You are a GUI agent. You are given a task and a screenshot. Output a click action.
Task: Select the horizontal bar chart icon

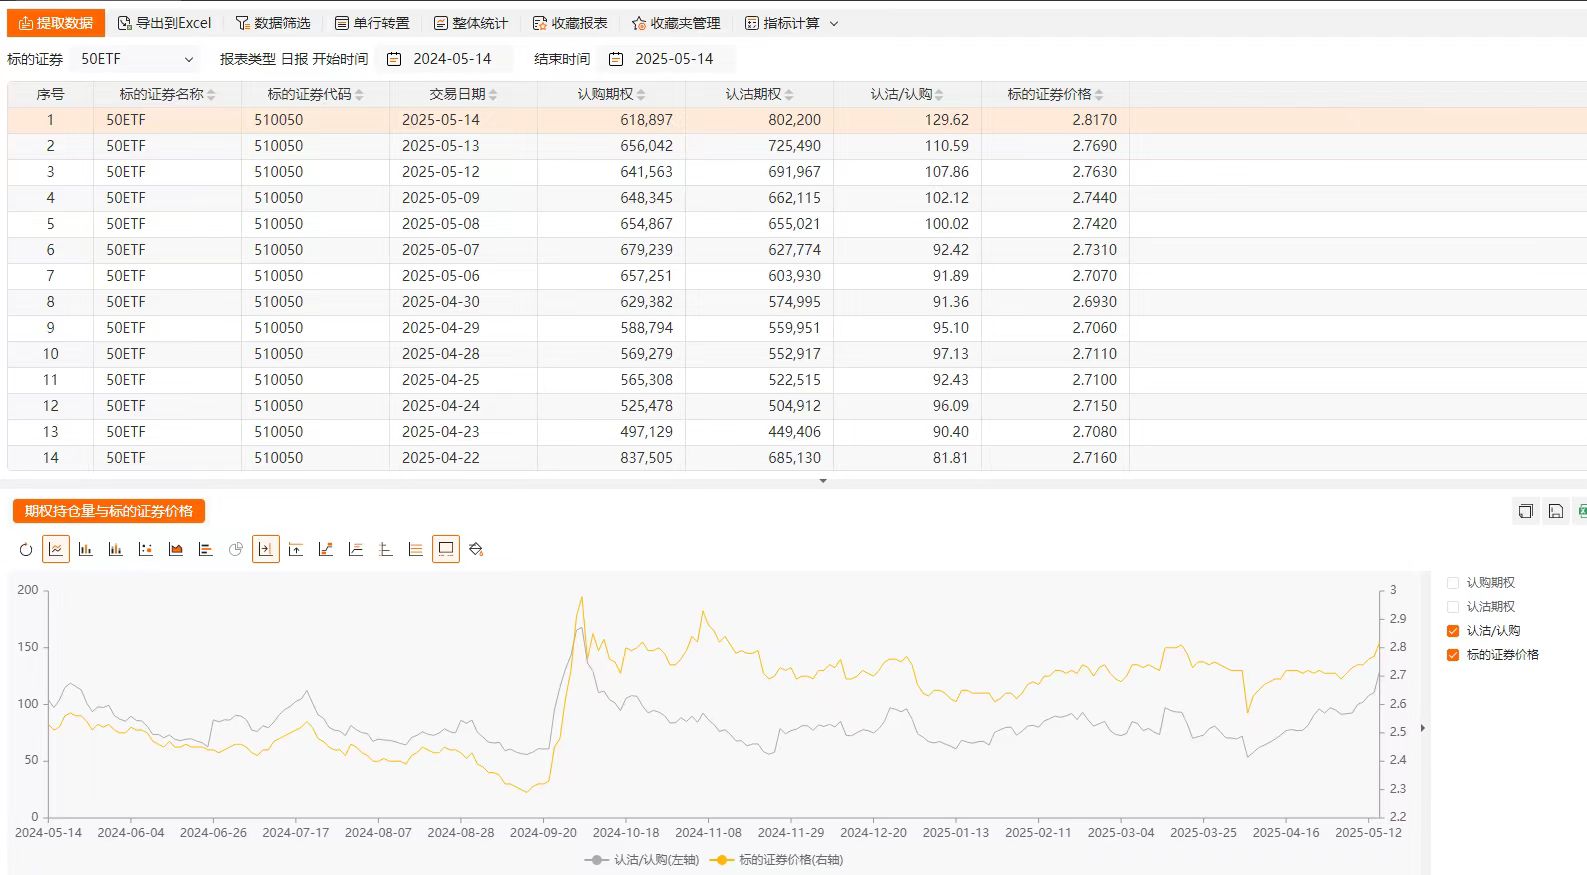coord(206,549)
